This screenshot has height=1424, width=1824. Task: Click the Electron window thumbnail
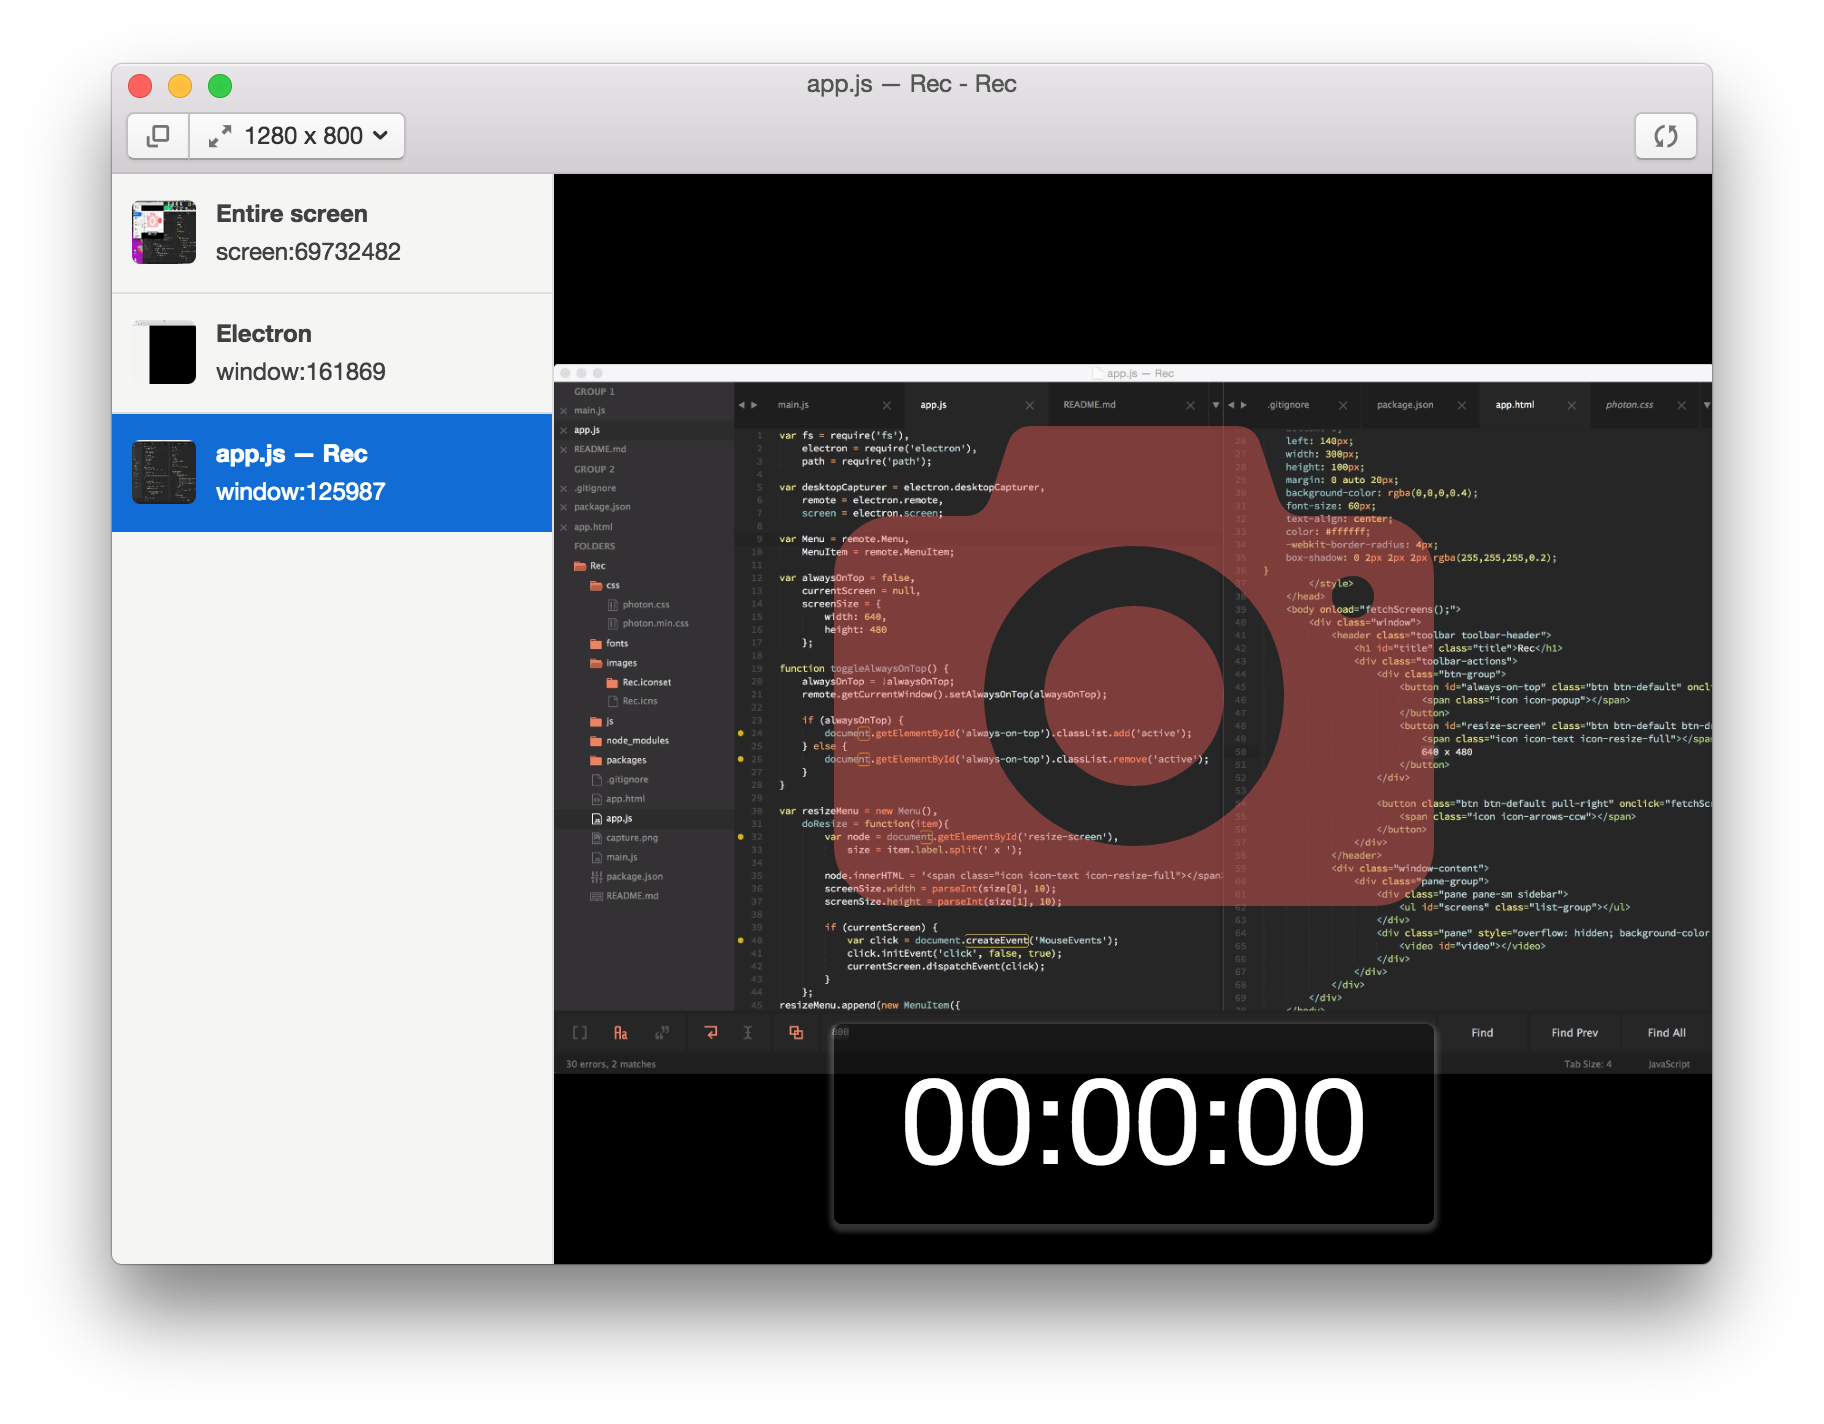click(164, 352)
